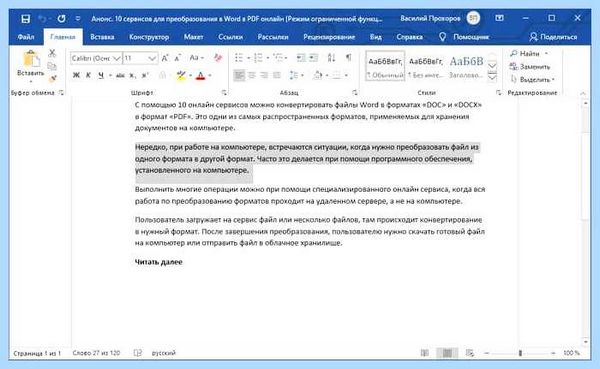This screenshot has height=369, width=600.
Task: Open the Выделить select dropdown
Action: [x=533, y=80]
